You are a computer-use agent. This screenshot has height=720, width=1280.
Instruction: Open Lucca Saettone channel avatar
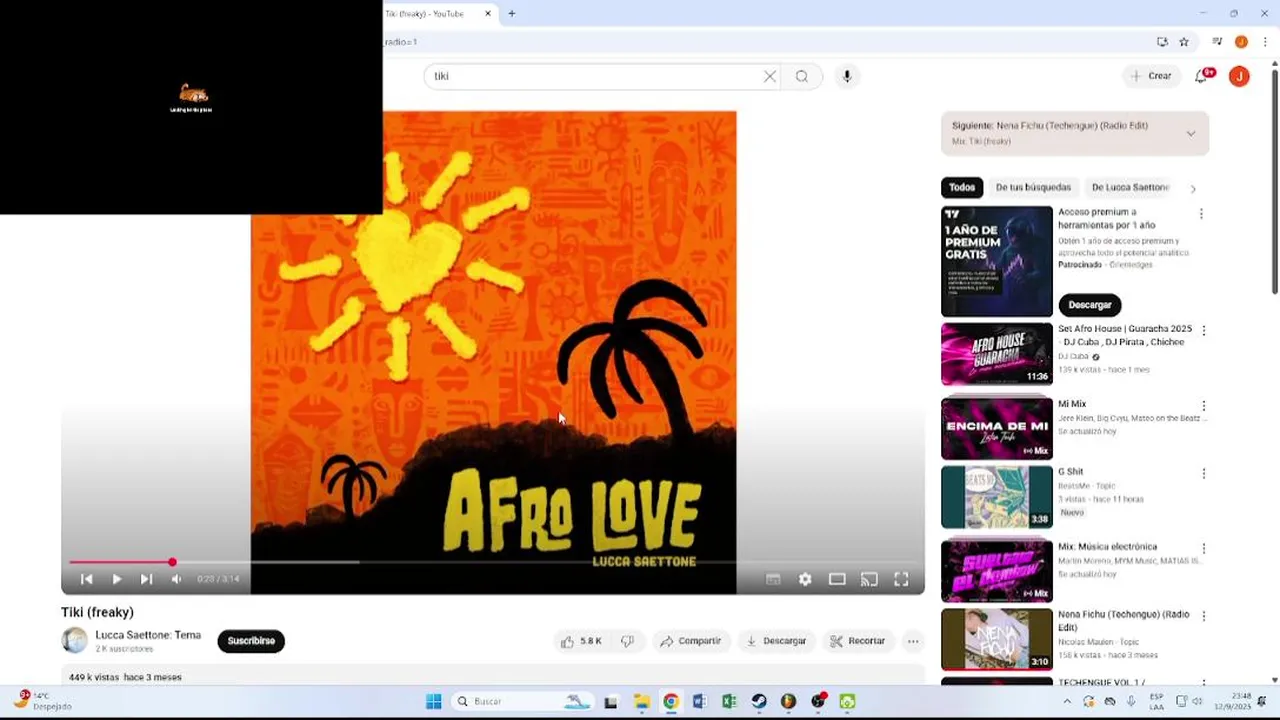(75, 640)
